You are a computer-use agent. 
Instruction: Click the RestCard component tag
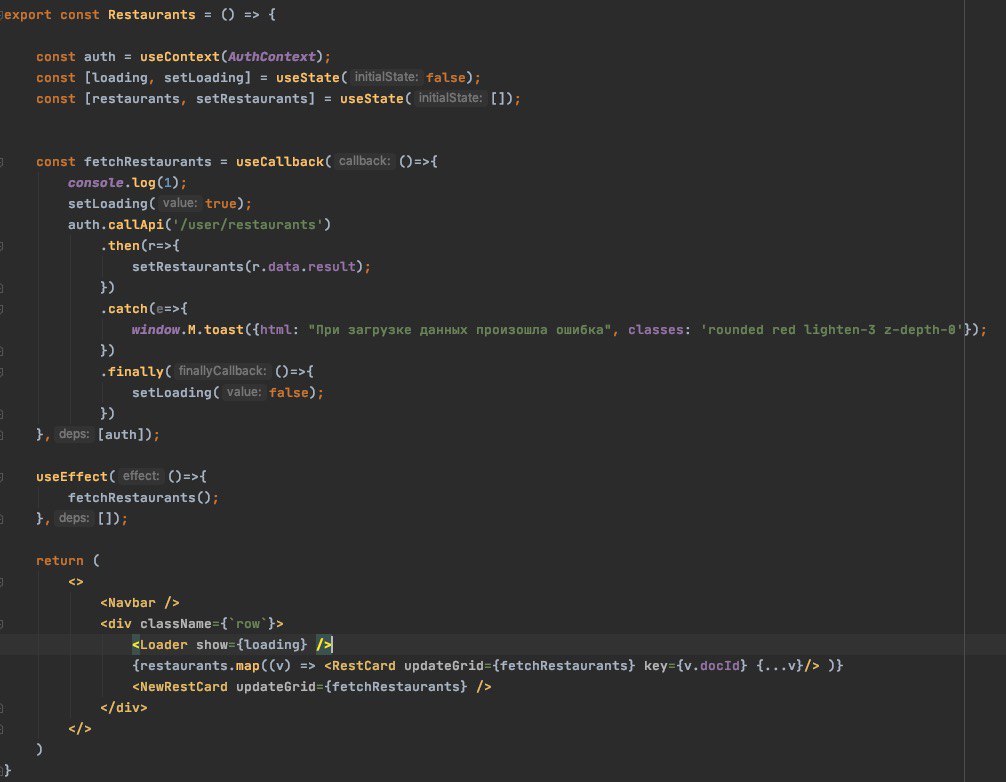pos(360,666)
